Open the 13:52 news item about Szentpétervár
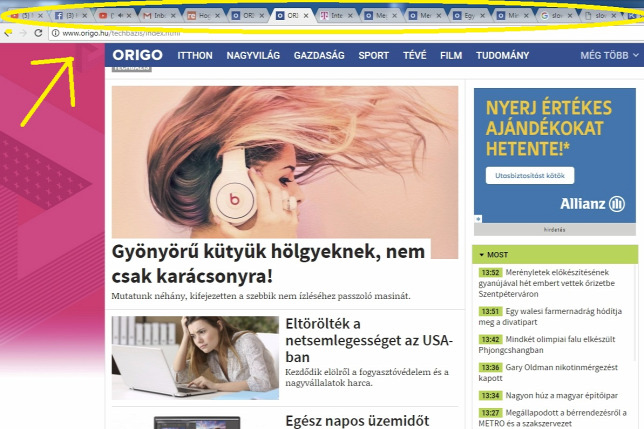 pos(547,283)
